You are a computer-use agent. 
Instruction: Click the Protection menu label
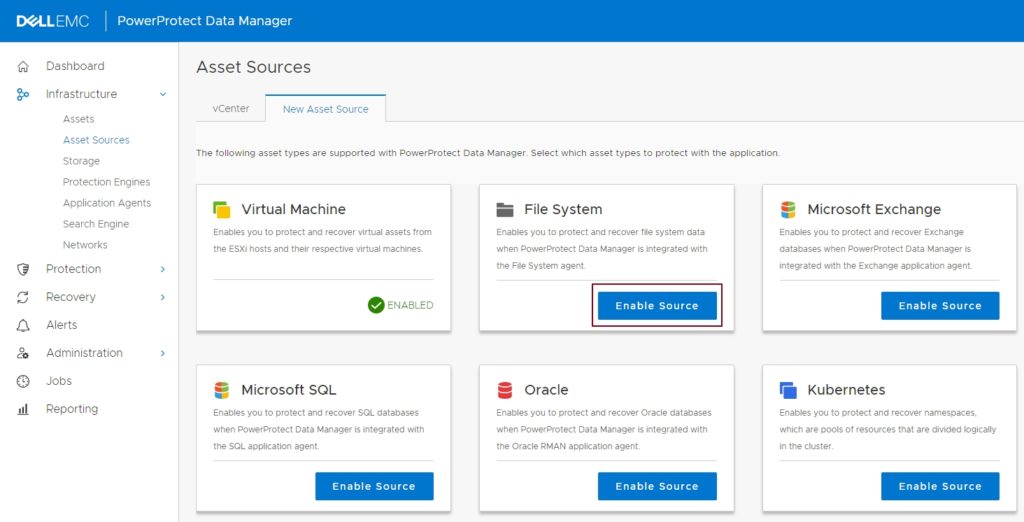point(73,269)
